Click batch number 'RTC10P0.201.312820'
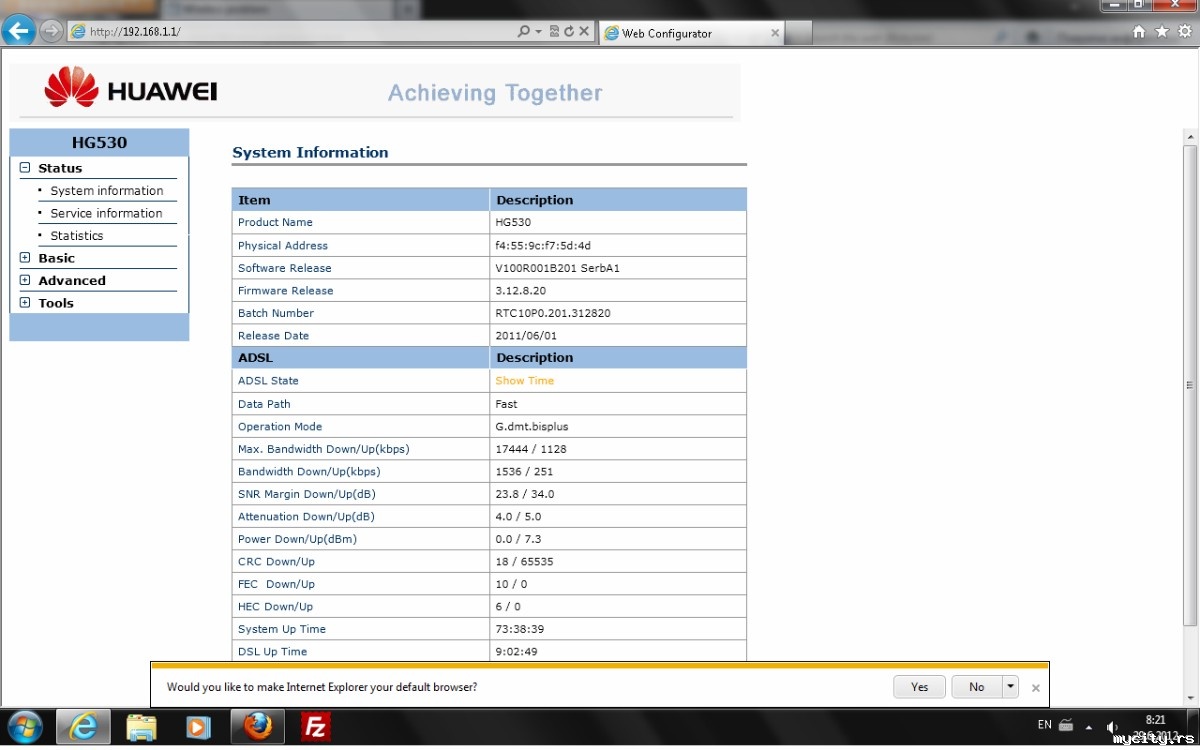The height and width of the screenshot is (750, 1200). pos(553,313)
